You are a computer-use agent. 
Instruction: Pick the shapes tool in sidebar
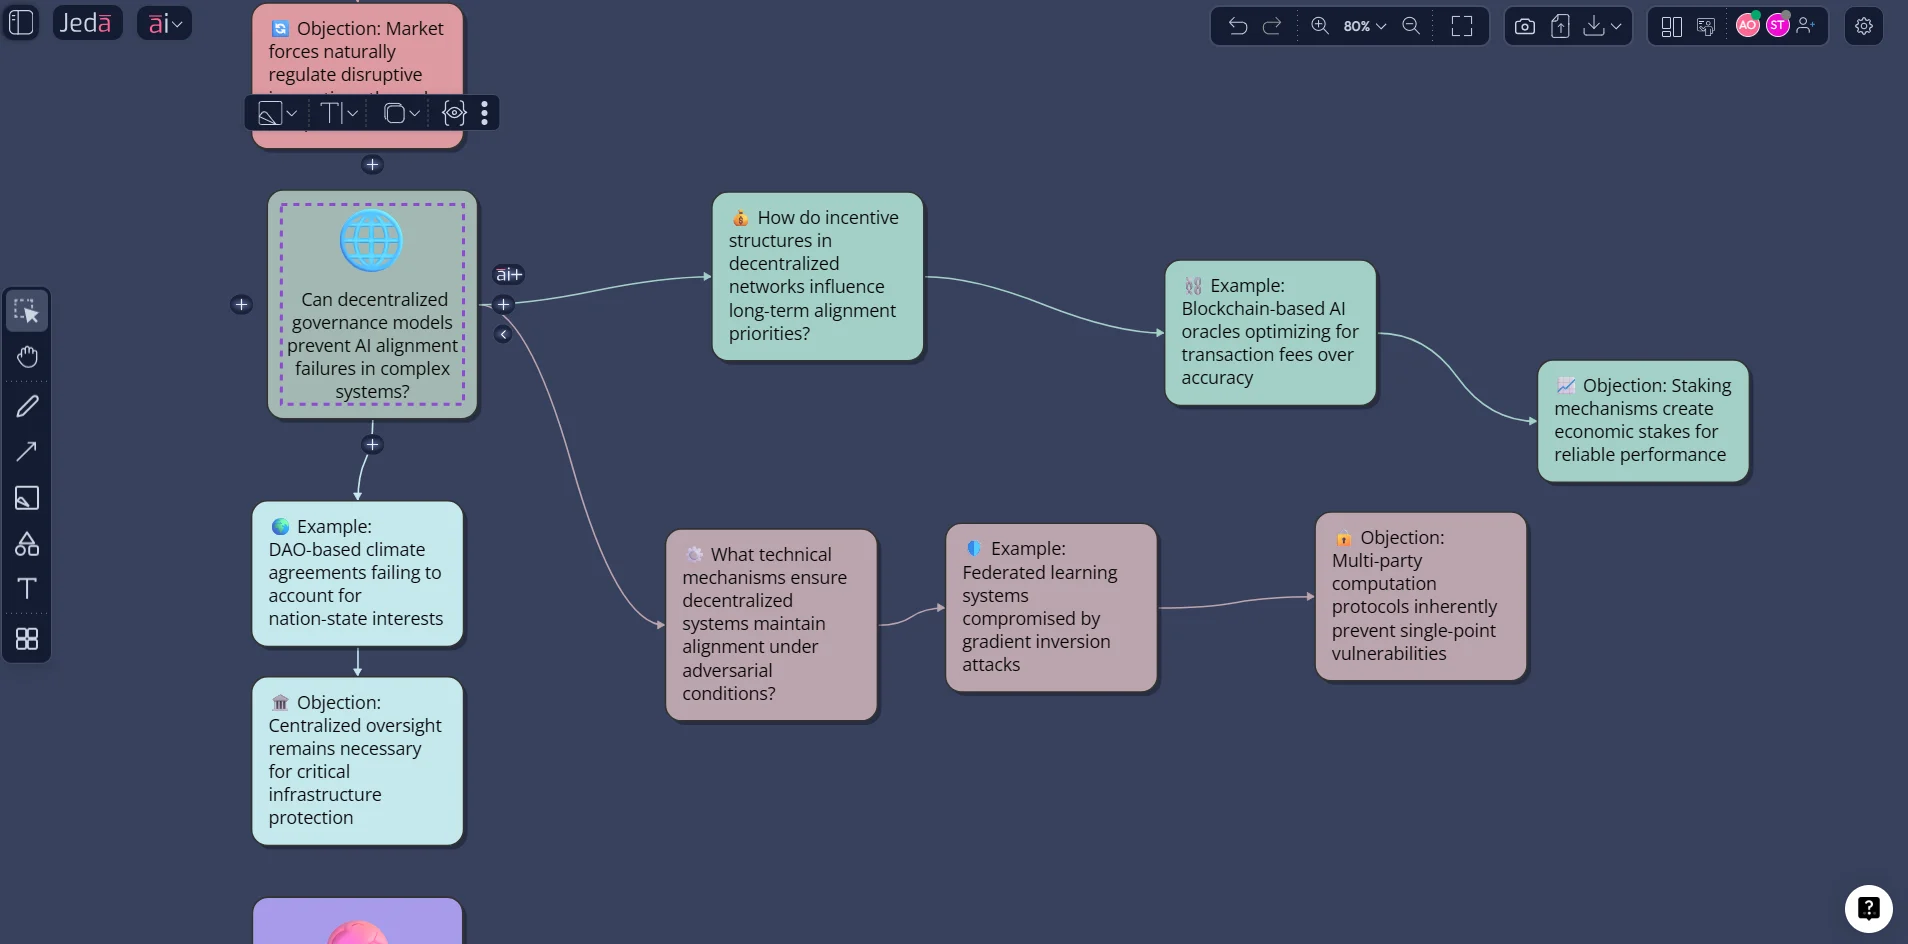(x=27, y=544)
